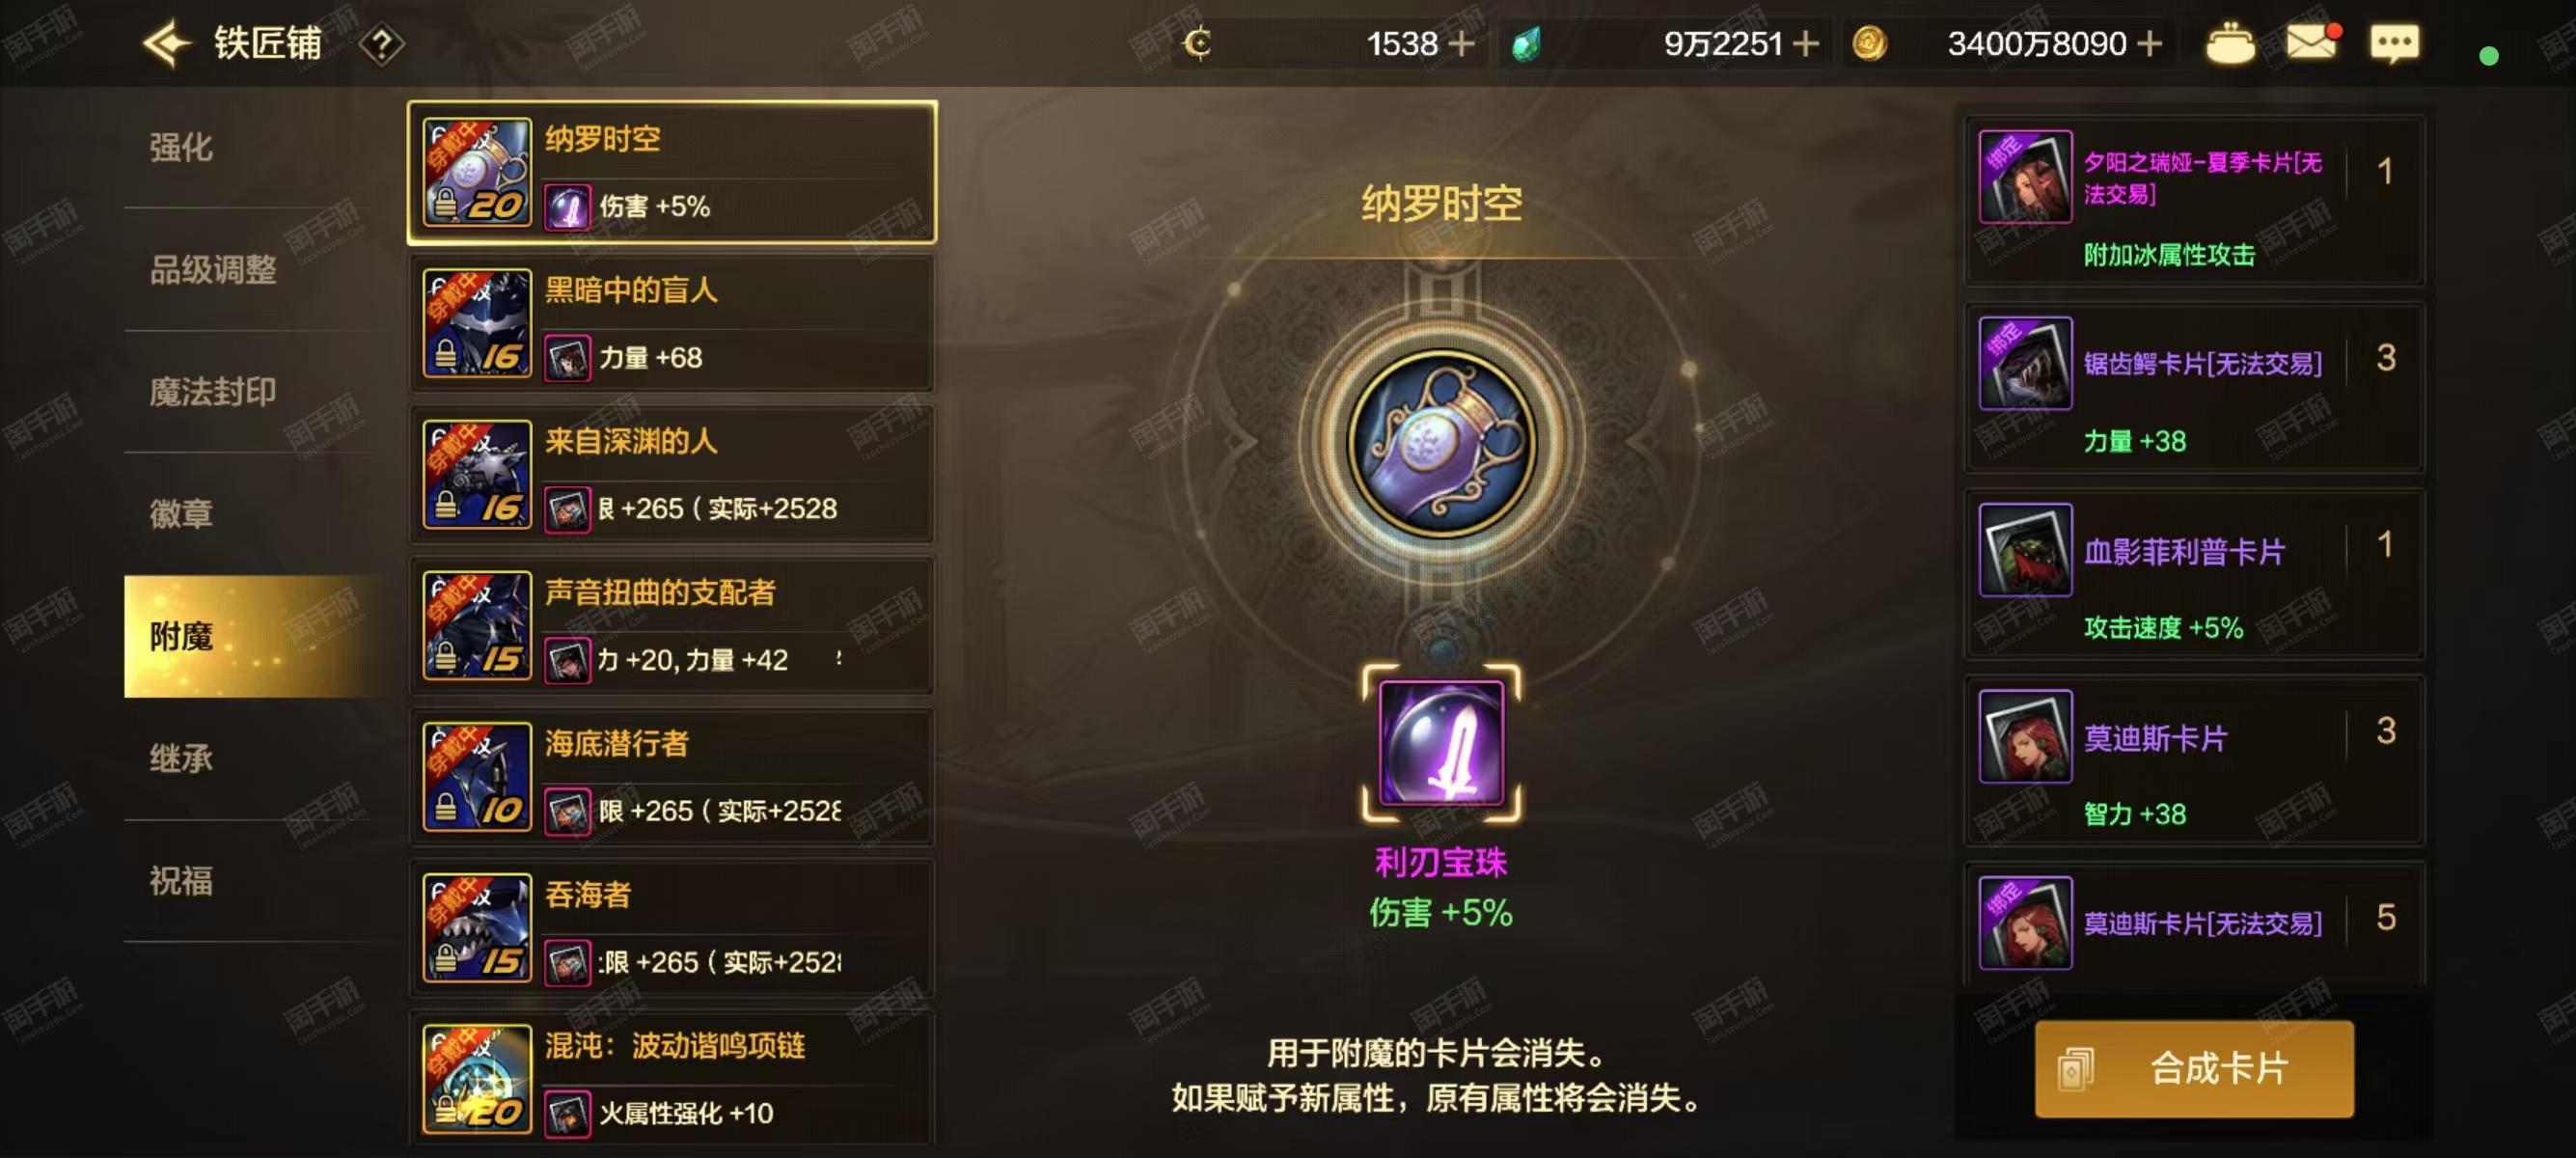2576x1158 pixels.
Task: Open the chat bubble icon
Action: click(2394, 44)
